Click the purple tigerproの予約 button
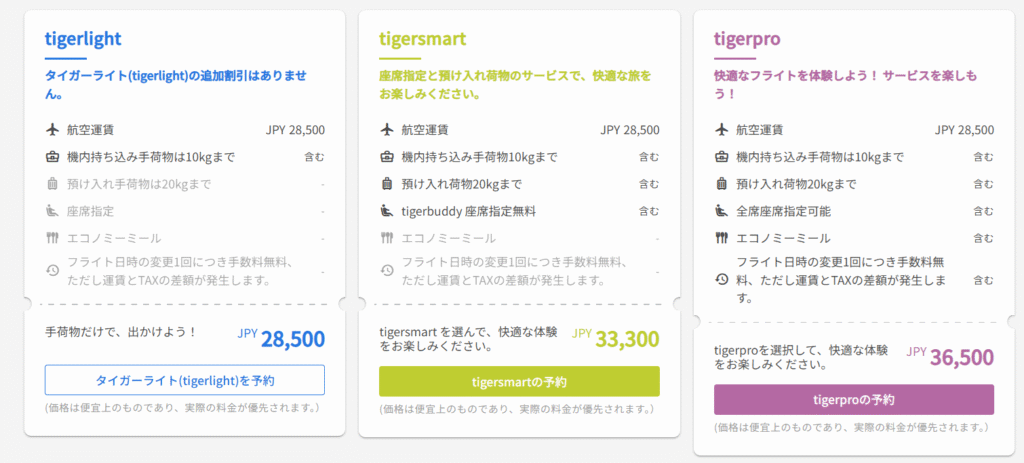Image resolution: width=1024 pixels, height=463 pixels. click(854, 400)
